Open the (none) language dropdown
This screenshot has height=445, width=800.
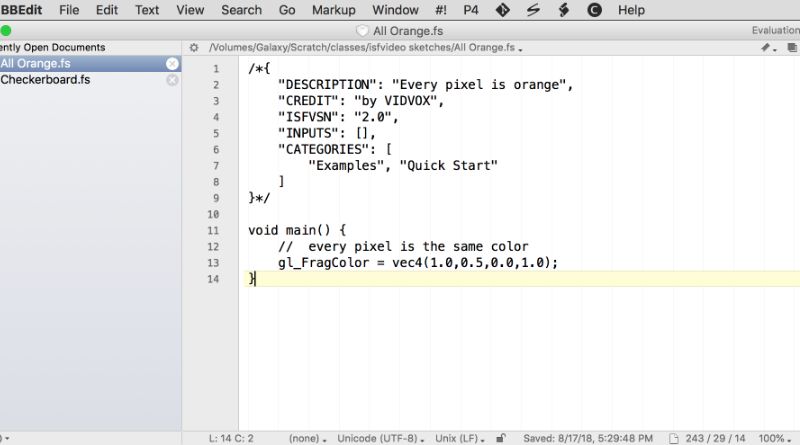308,438
